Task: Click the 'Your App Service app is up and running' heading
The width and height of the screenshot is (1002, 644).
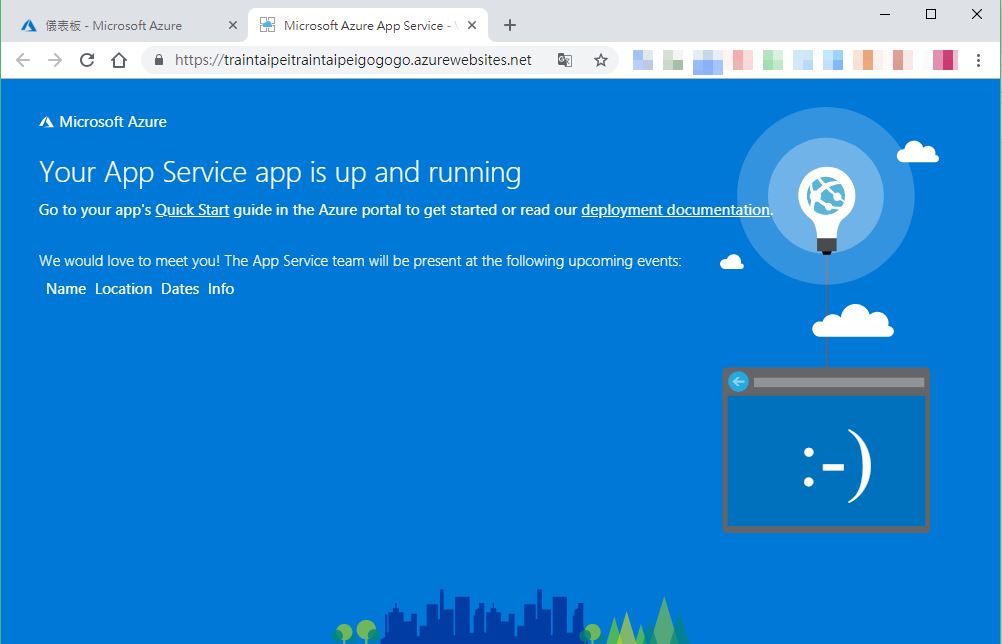Action: 280,172
